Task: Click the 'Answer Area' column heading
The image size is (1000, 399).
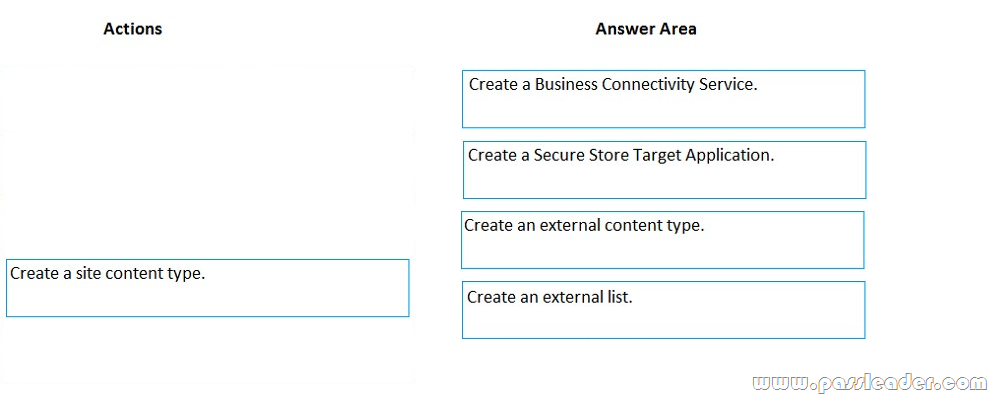Action: pos(645,29)
